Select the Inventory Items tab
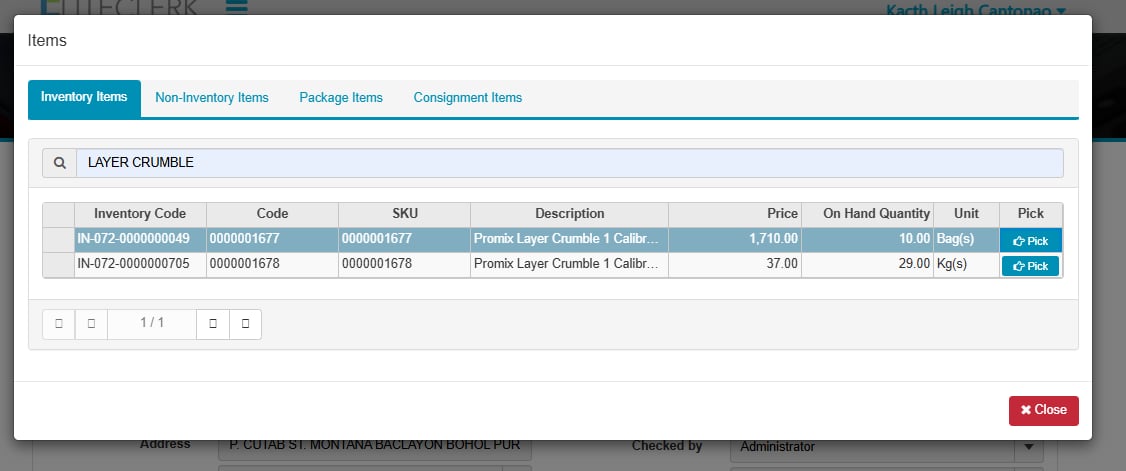The width and height of the screenshot is (1126, 471). pyautogui.click(x=84, y=98)
